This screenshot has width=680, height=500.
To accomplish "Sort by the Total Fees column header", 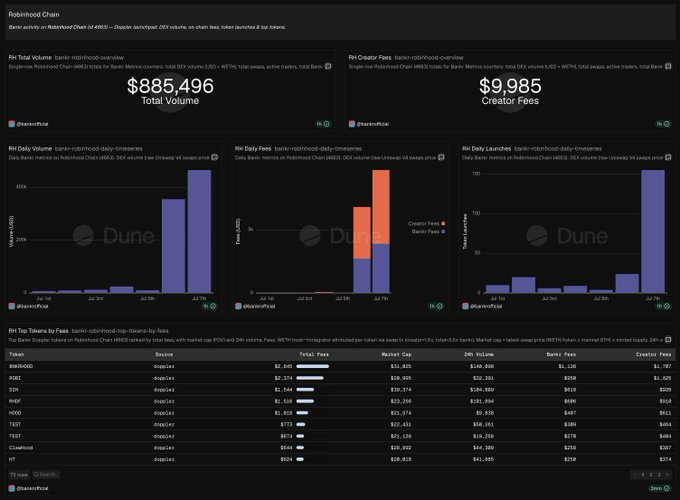I will tap(314, 355).
